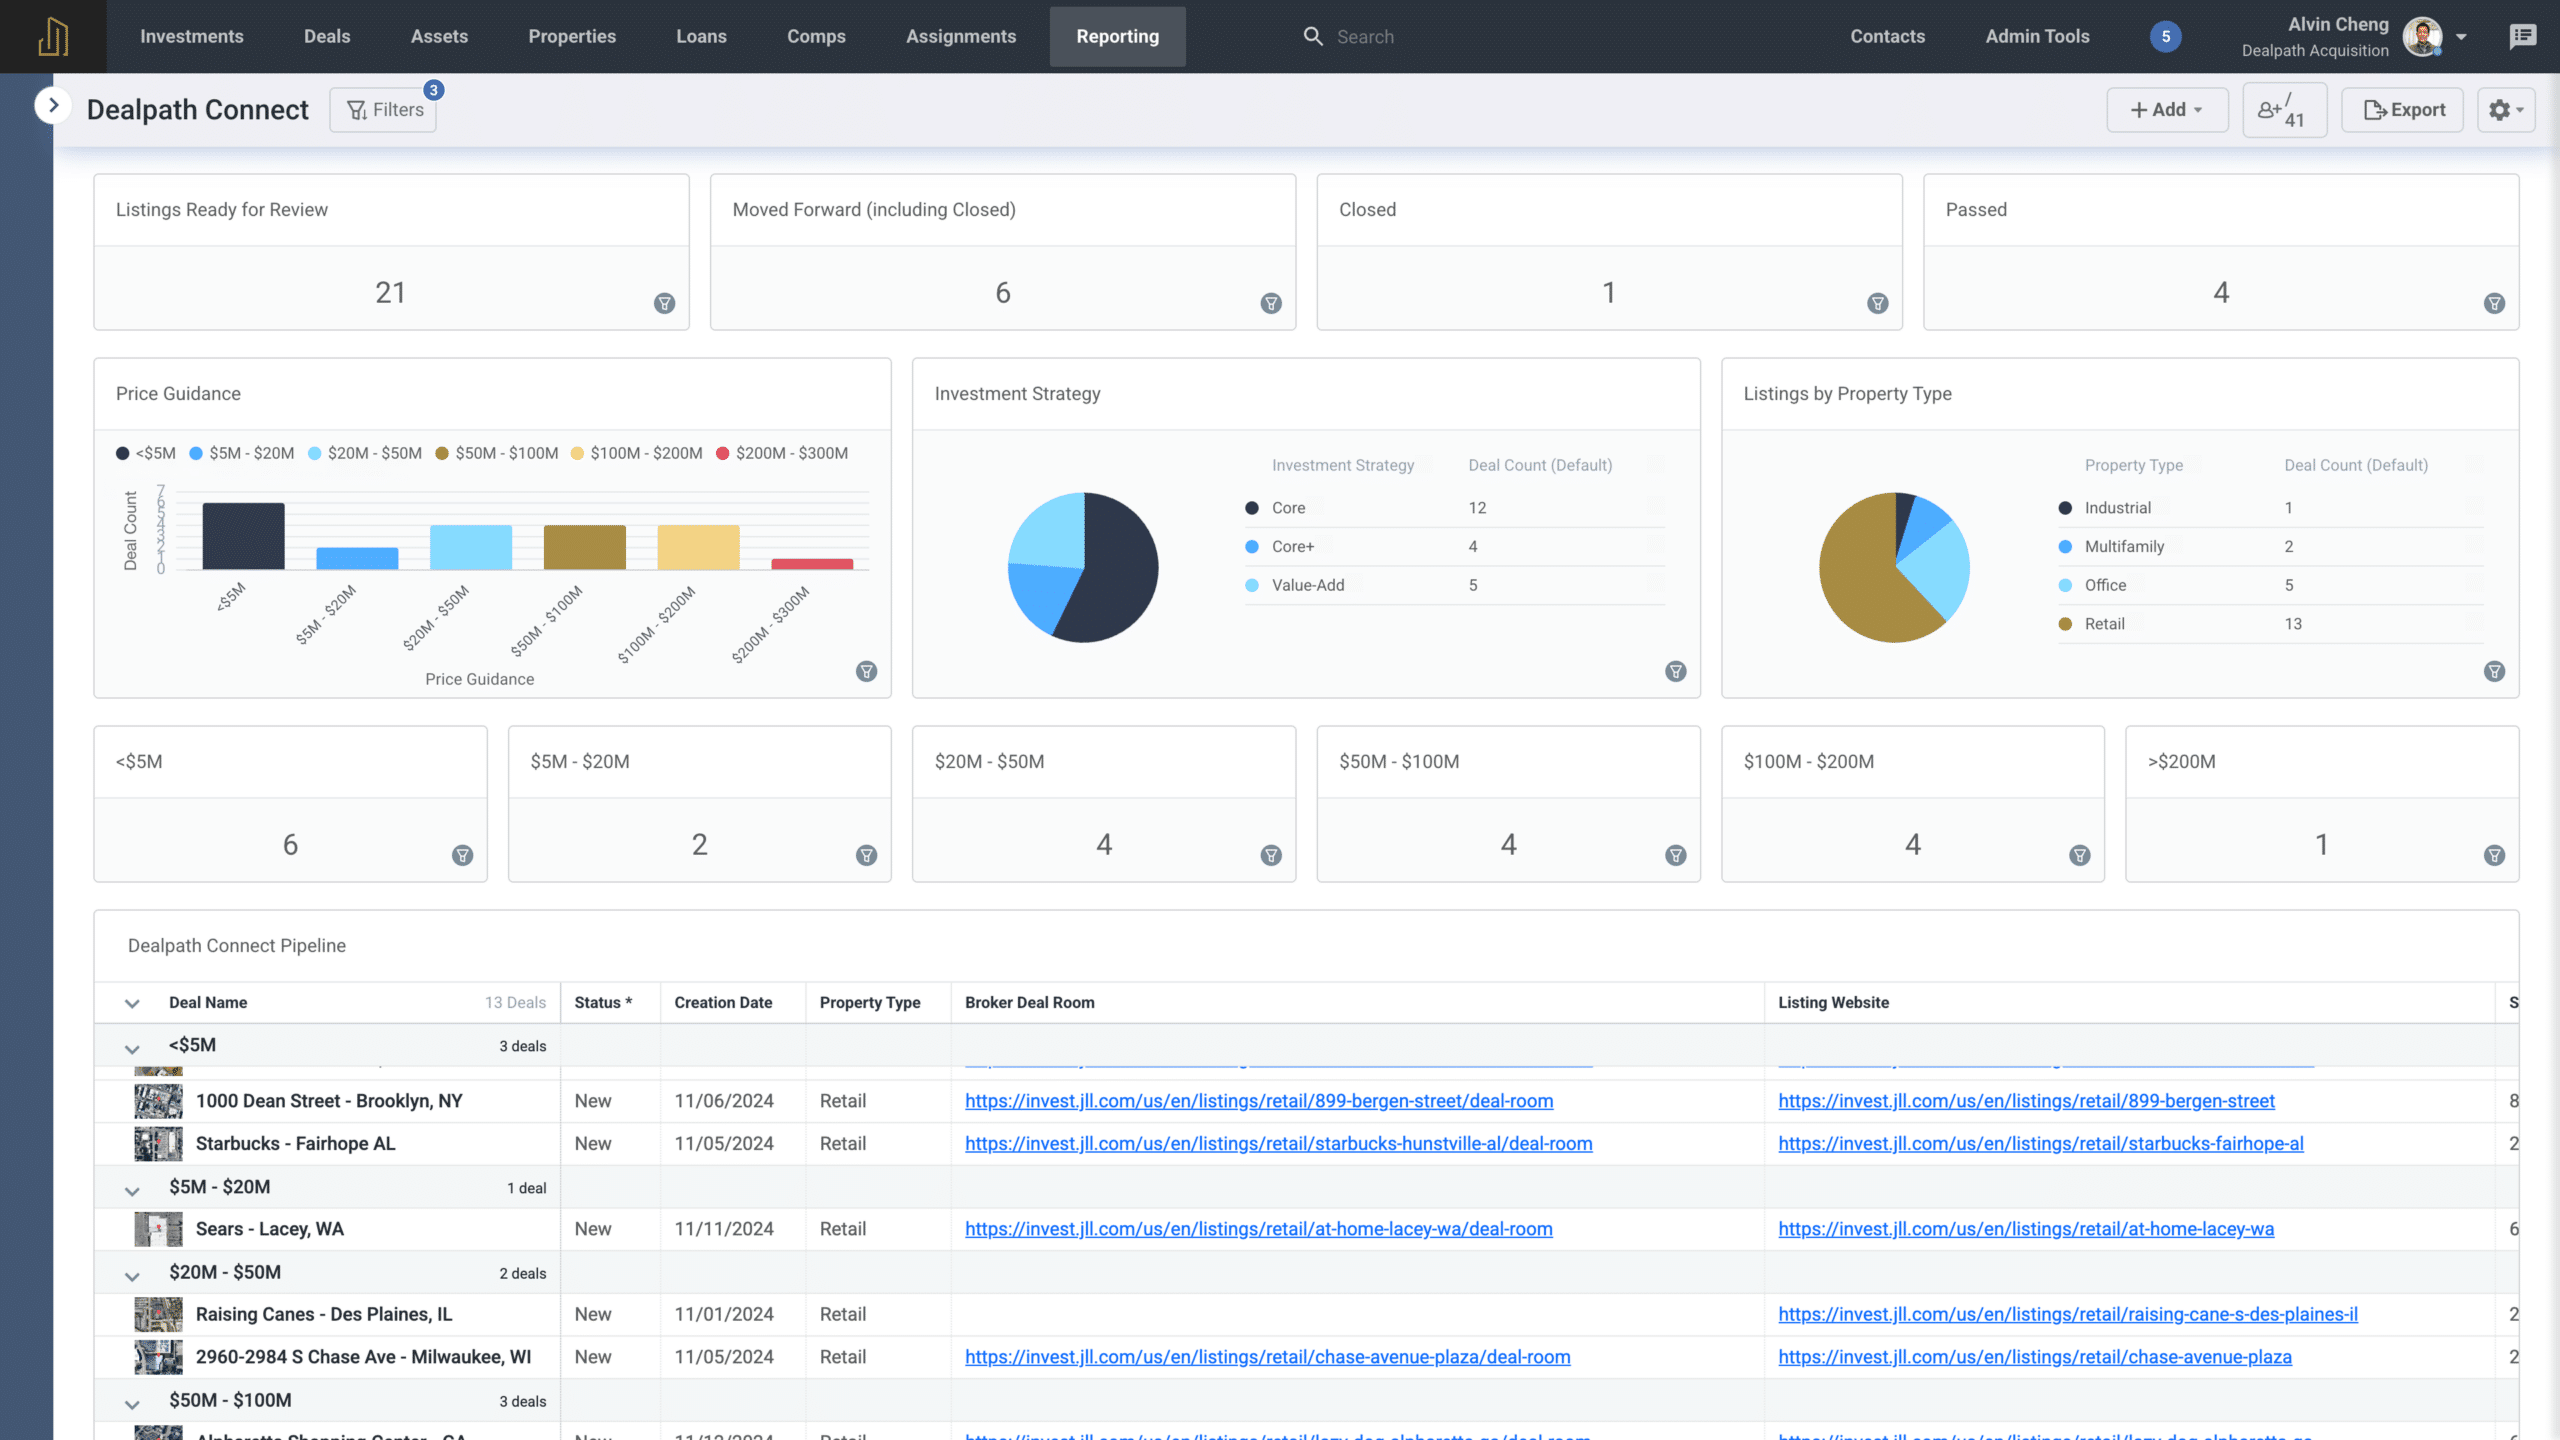2560x1440 pixels.
Task: Open the chat icon in the top right corner
Action: [x=2524, y=36]
